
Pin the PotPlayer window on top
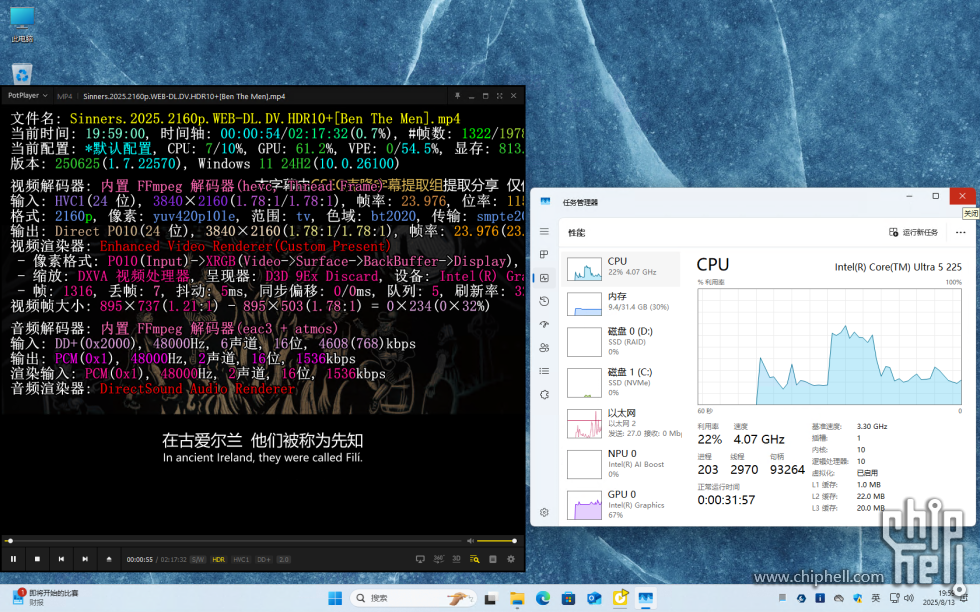[458, 96]
